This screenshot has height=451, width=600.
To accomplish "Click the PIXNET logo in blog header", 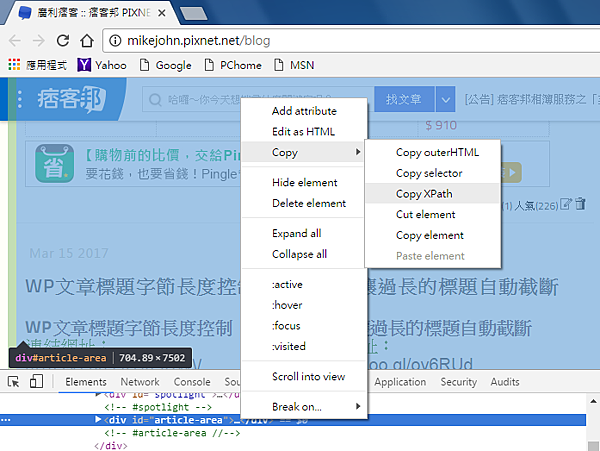I will [x=71, y=99].
